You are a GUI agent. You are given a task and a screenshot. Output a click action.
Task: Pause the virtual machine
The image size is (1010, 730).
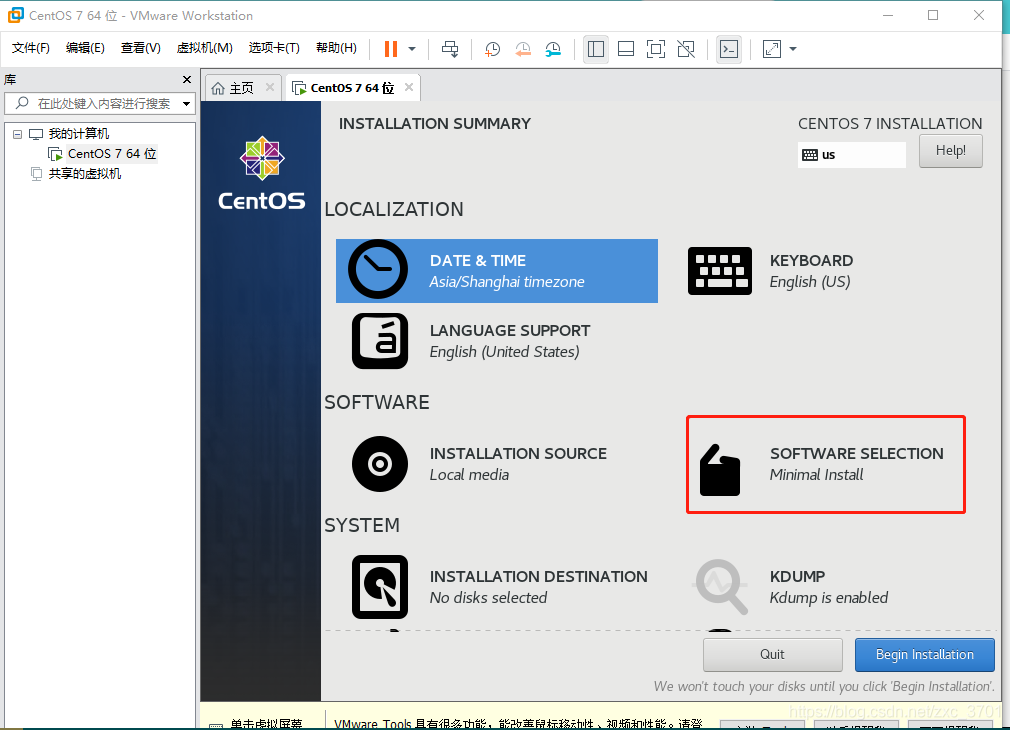391,49
